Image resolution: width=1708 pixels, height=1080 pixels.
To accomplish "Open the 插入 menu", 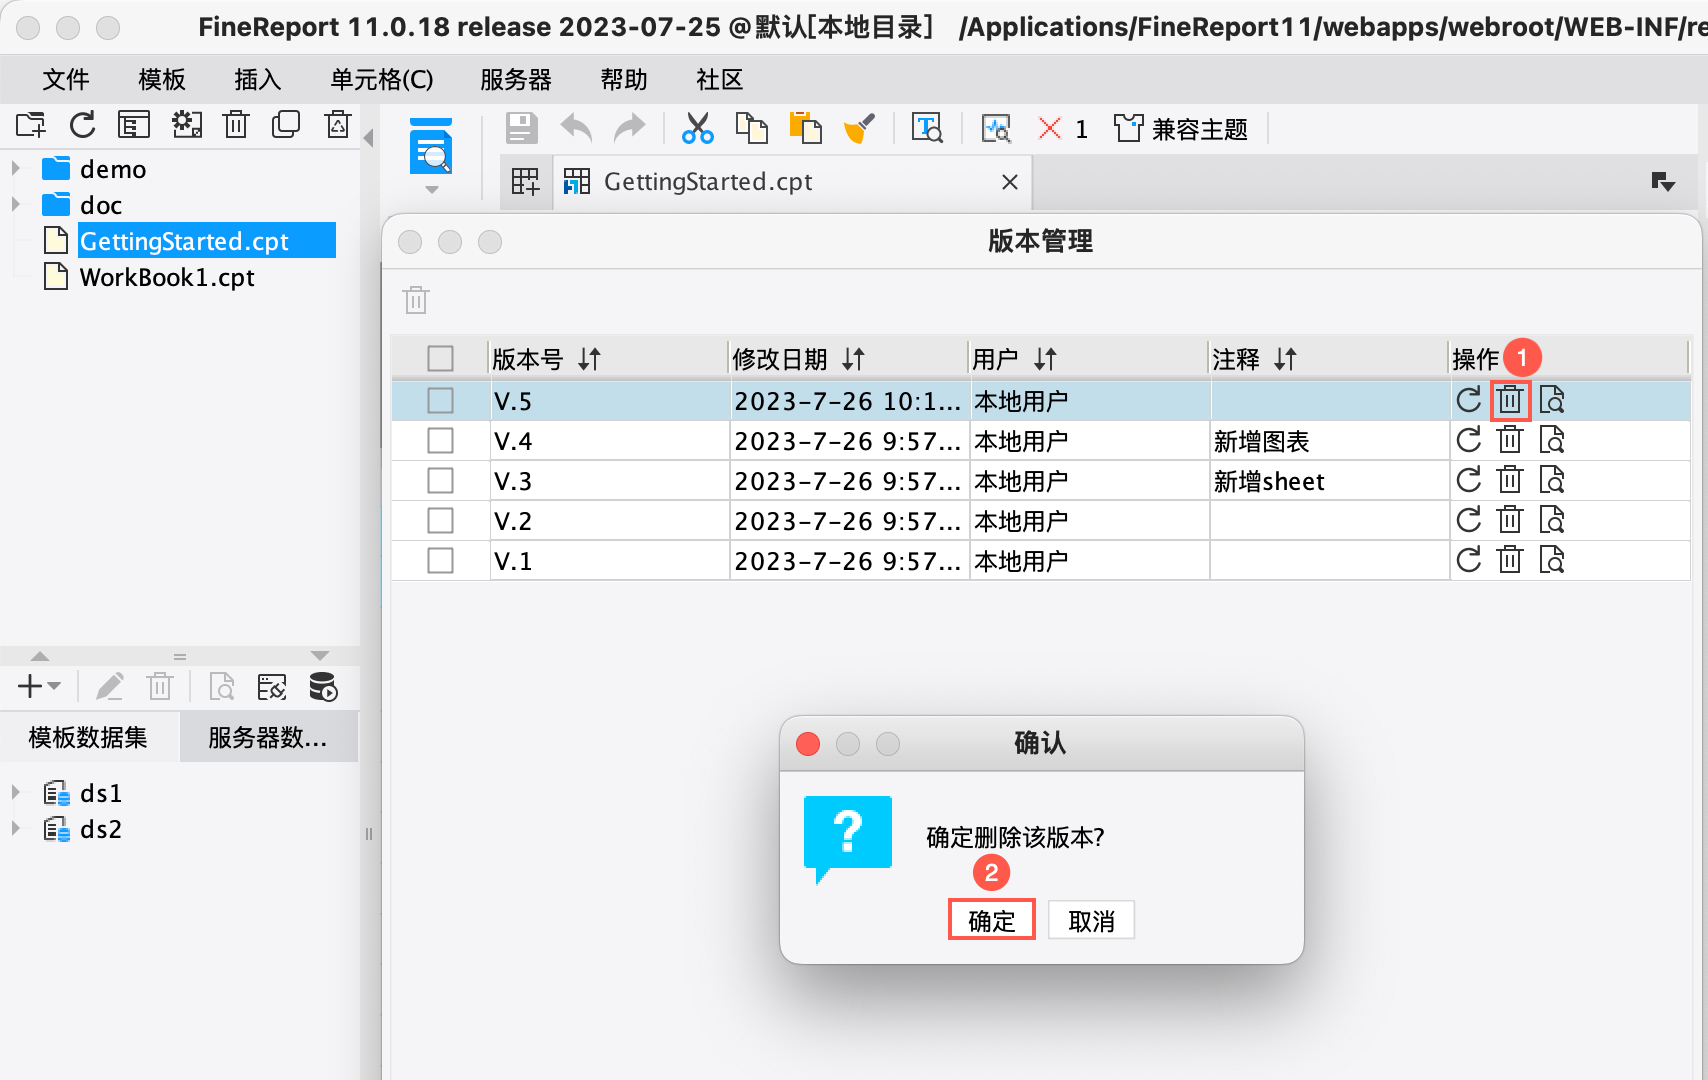I will 258,79.
